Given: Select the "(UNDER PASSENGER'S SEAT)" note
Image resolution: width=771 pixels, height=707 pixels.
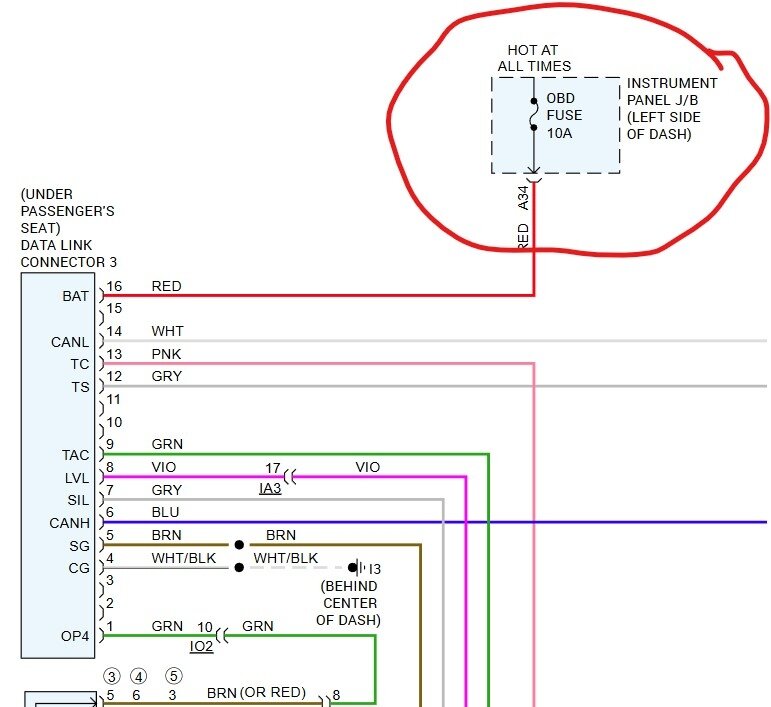Looking at the screenshot, I should [x=67, y=211].
